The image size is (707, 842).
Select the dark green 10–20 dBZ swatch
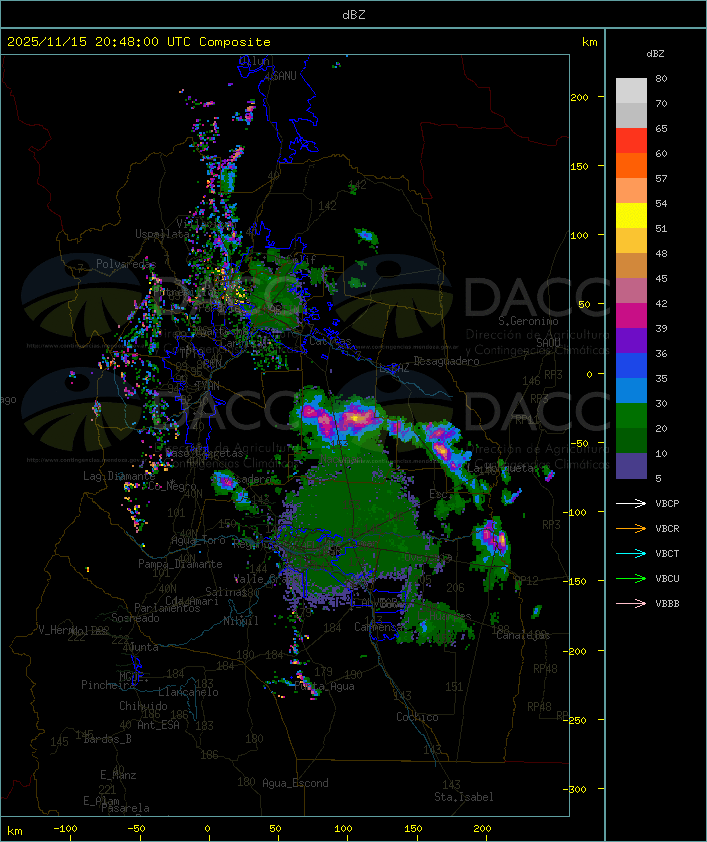point(631,440)
